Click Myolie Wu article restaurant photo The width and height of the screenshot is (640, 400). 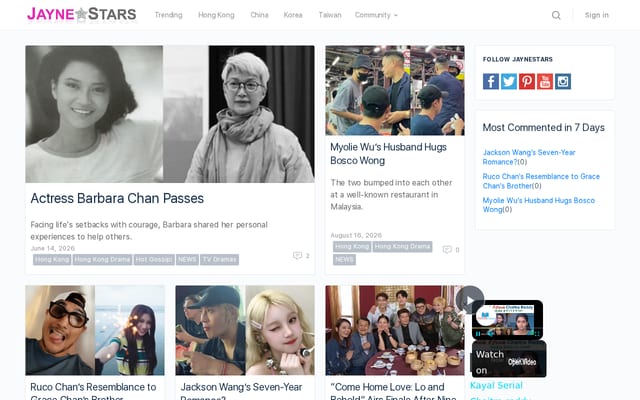(395, 90)
